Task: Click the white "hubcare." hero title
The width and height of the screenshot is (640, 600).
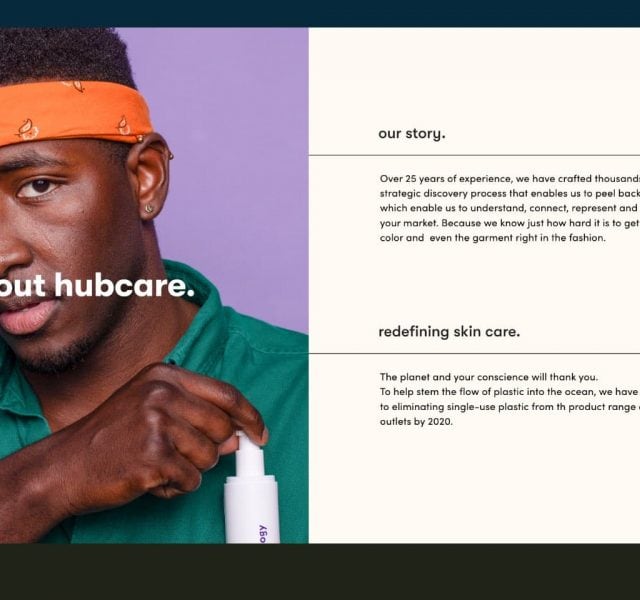Action: tap(124, 285)
